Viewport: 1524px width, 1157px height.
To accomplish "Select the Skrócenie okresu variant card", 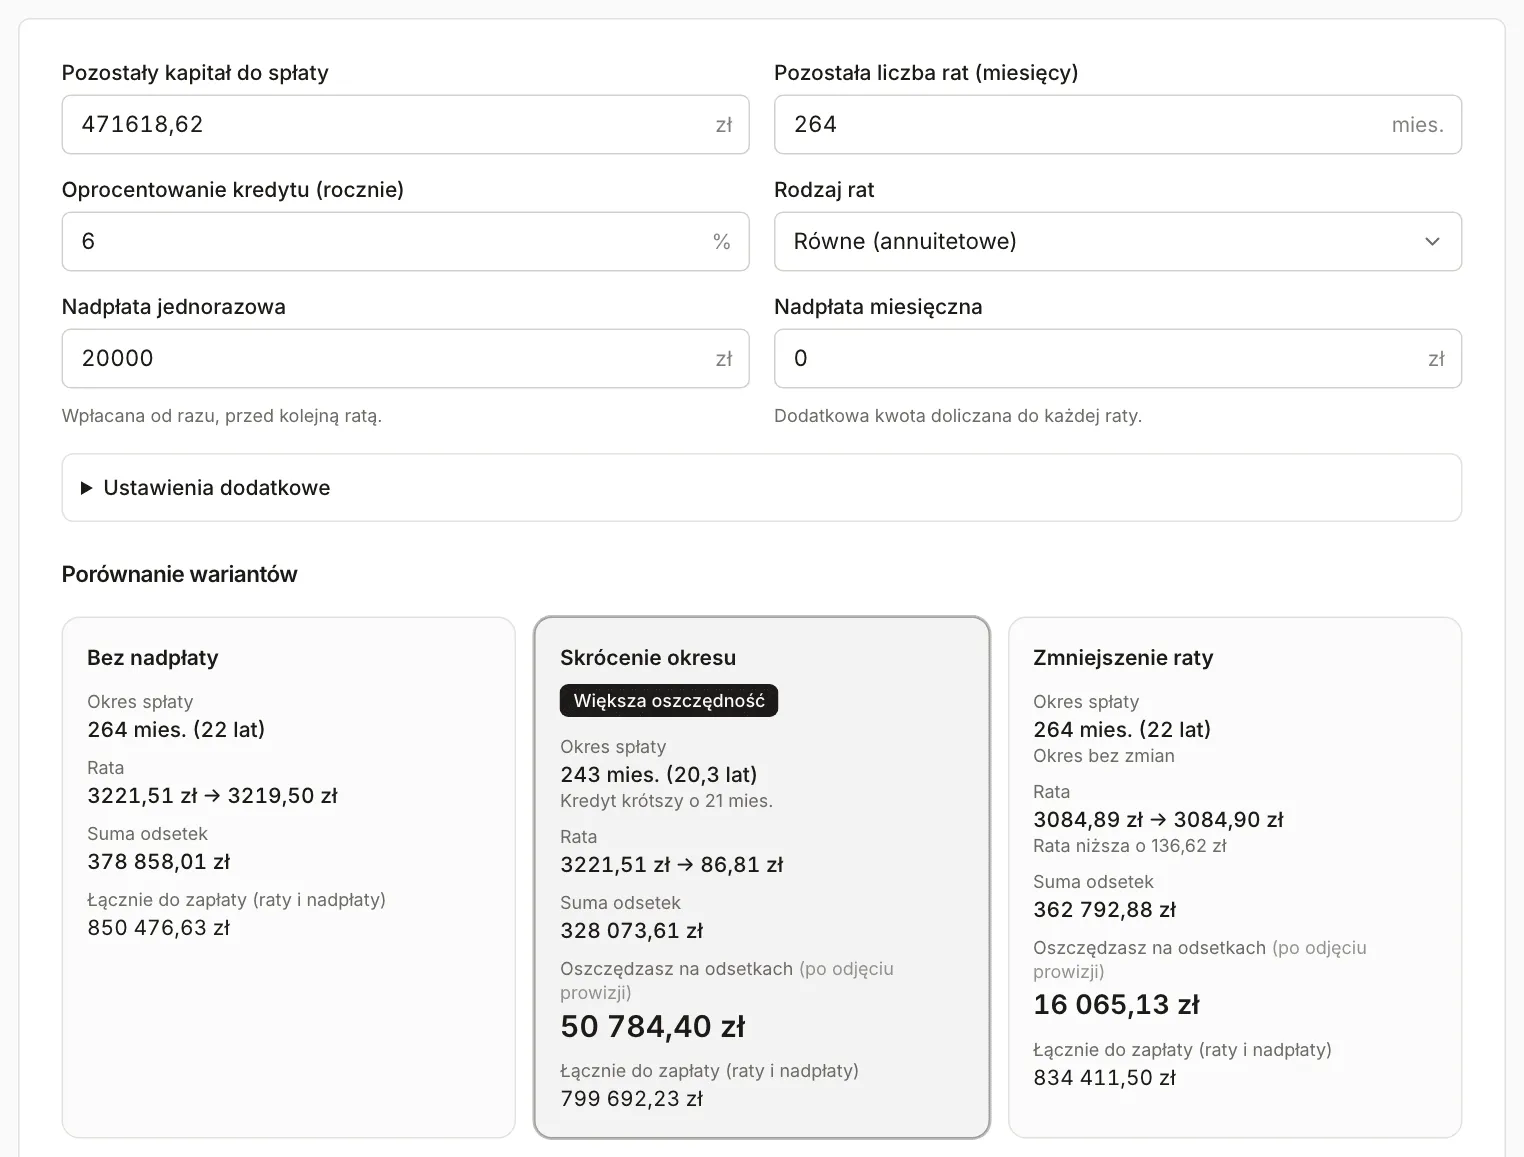I will click(x=761, y=877).
